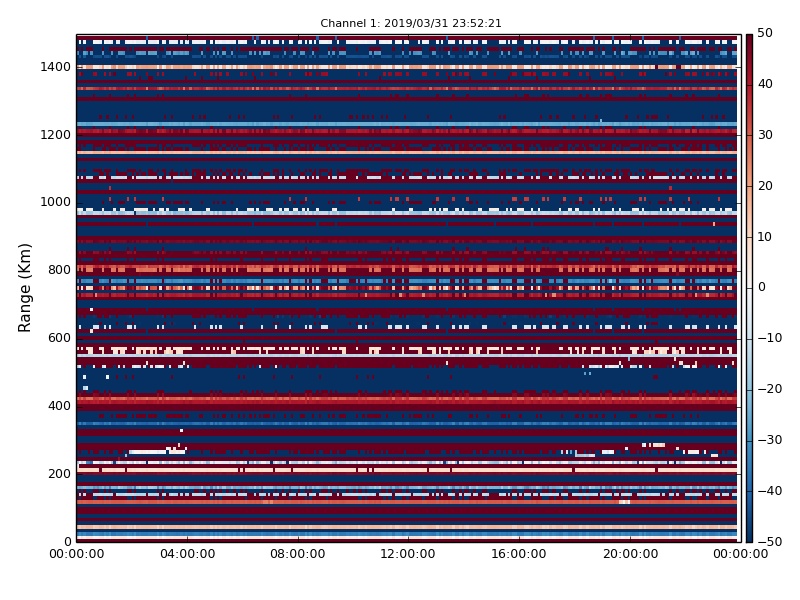The width and height of the screenshot is (800, 600).
Task: Click the colorbar value −10
Action: click(x=769, y=338)
